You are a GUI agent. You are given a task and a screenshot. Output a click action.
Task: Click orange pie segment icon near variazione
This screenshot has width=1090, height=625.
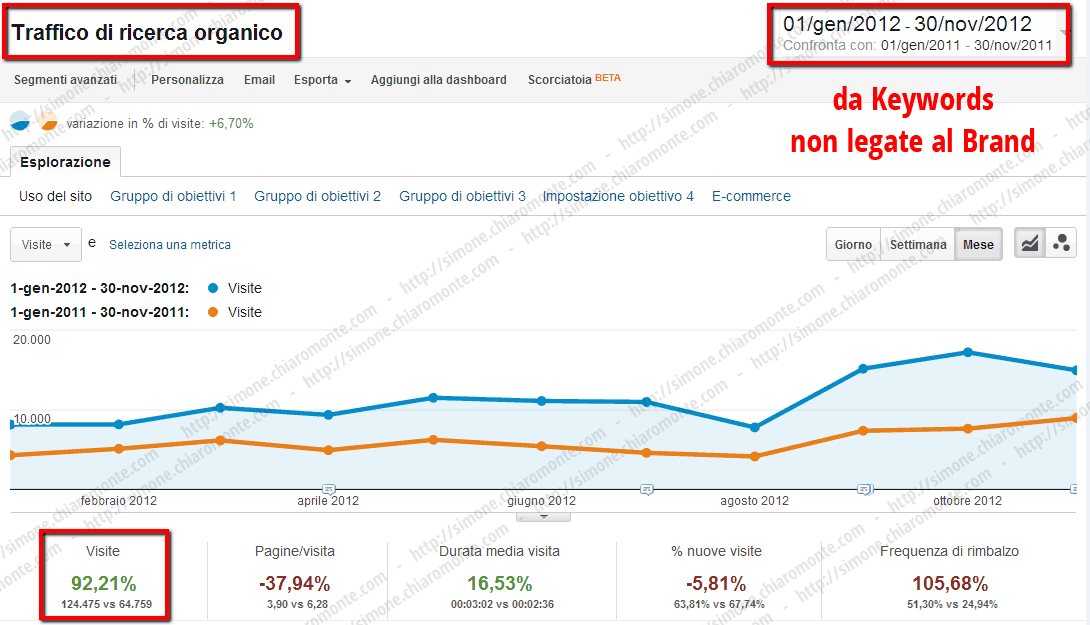tap(48, 121)
